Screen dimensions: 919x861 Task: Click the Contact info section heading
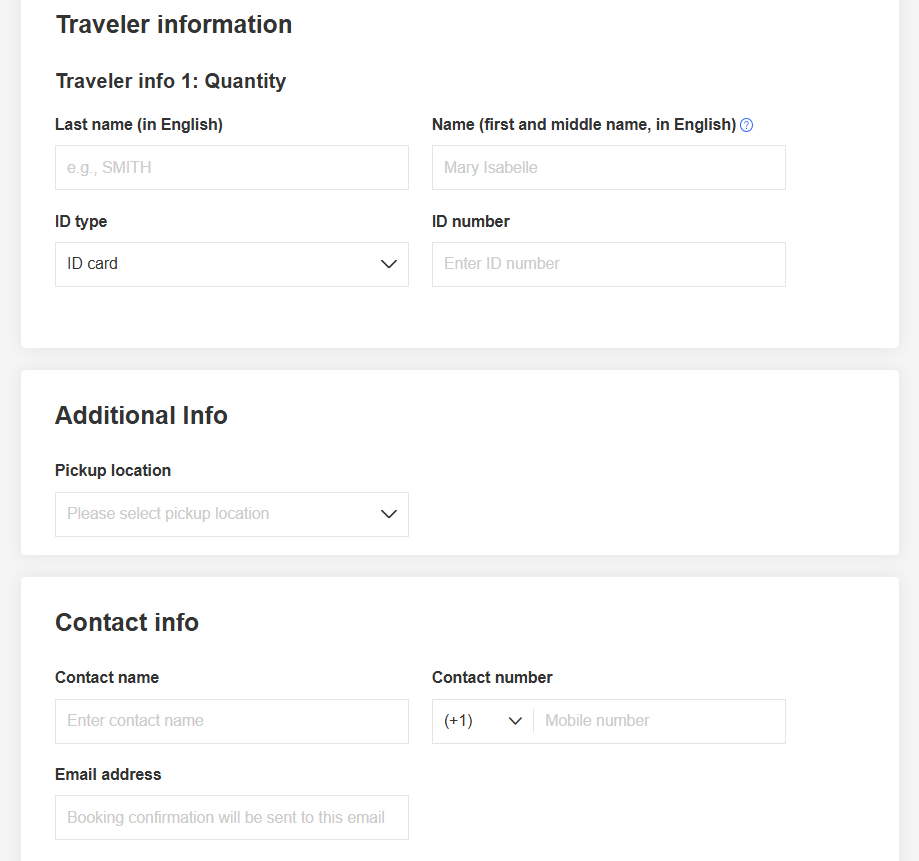pos(127,622)
